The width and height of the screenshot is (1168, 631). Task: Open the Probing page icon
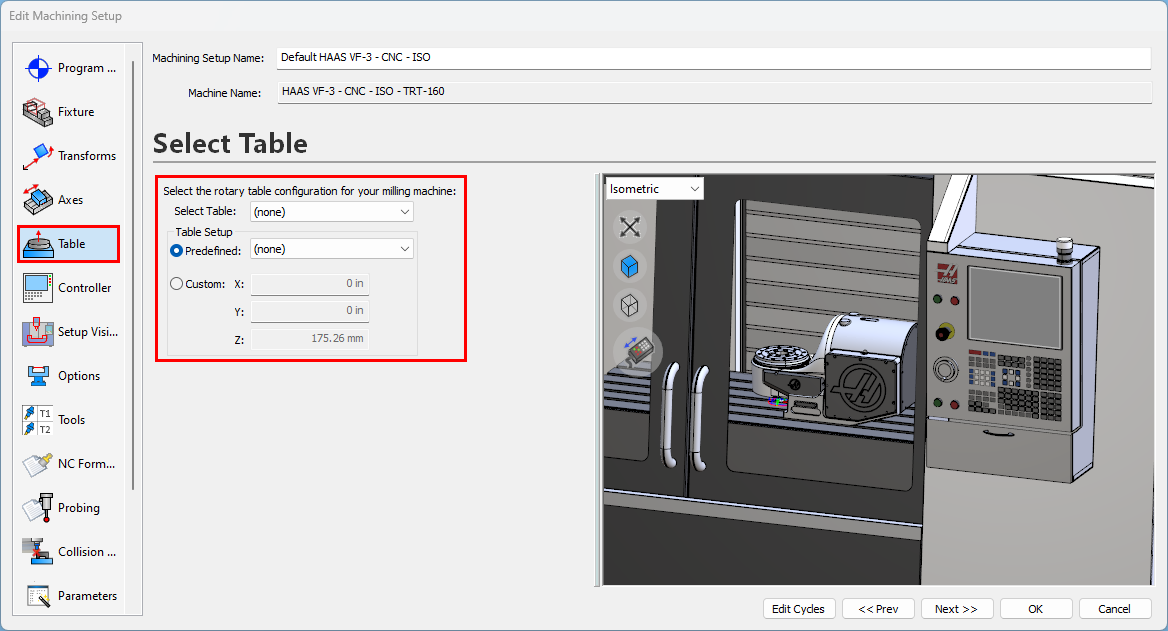coord(37,507)
